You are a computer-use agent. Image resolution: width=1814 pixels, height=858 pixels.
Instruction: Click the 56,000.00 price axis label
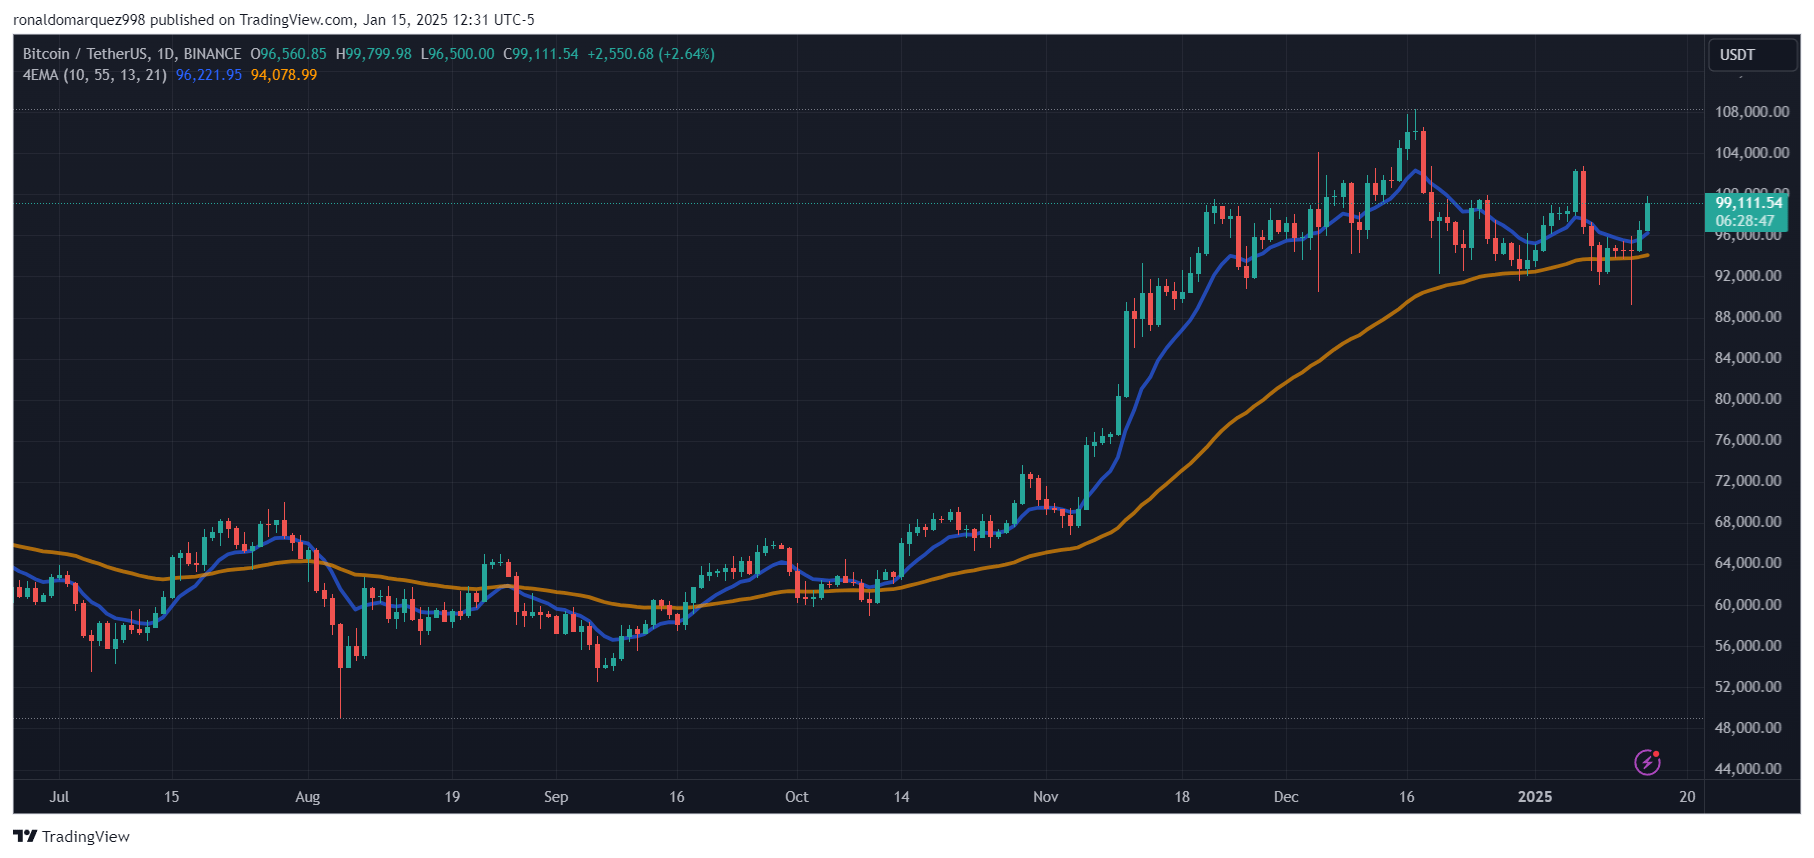[x=1748, y=646]
